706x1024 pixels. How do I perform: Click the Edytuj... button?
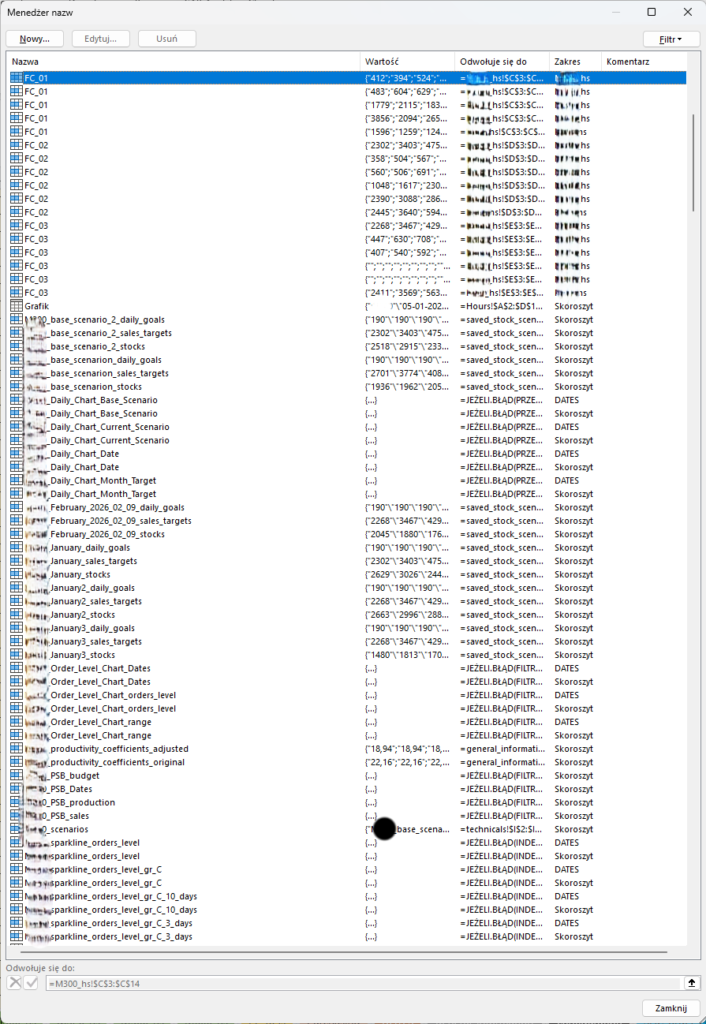pyautogui.click(x=101, y=39)
